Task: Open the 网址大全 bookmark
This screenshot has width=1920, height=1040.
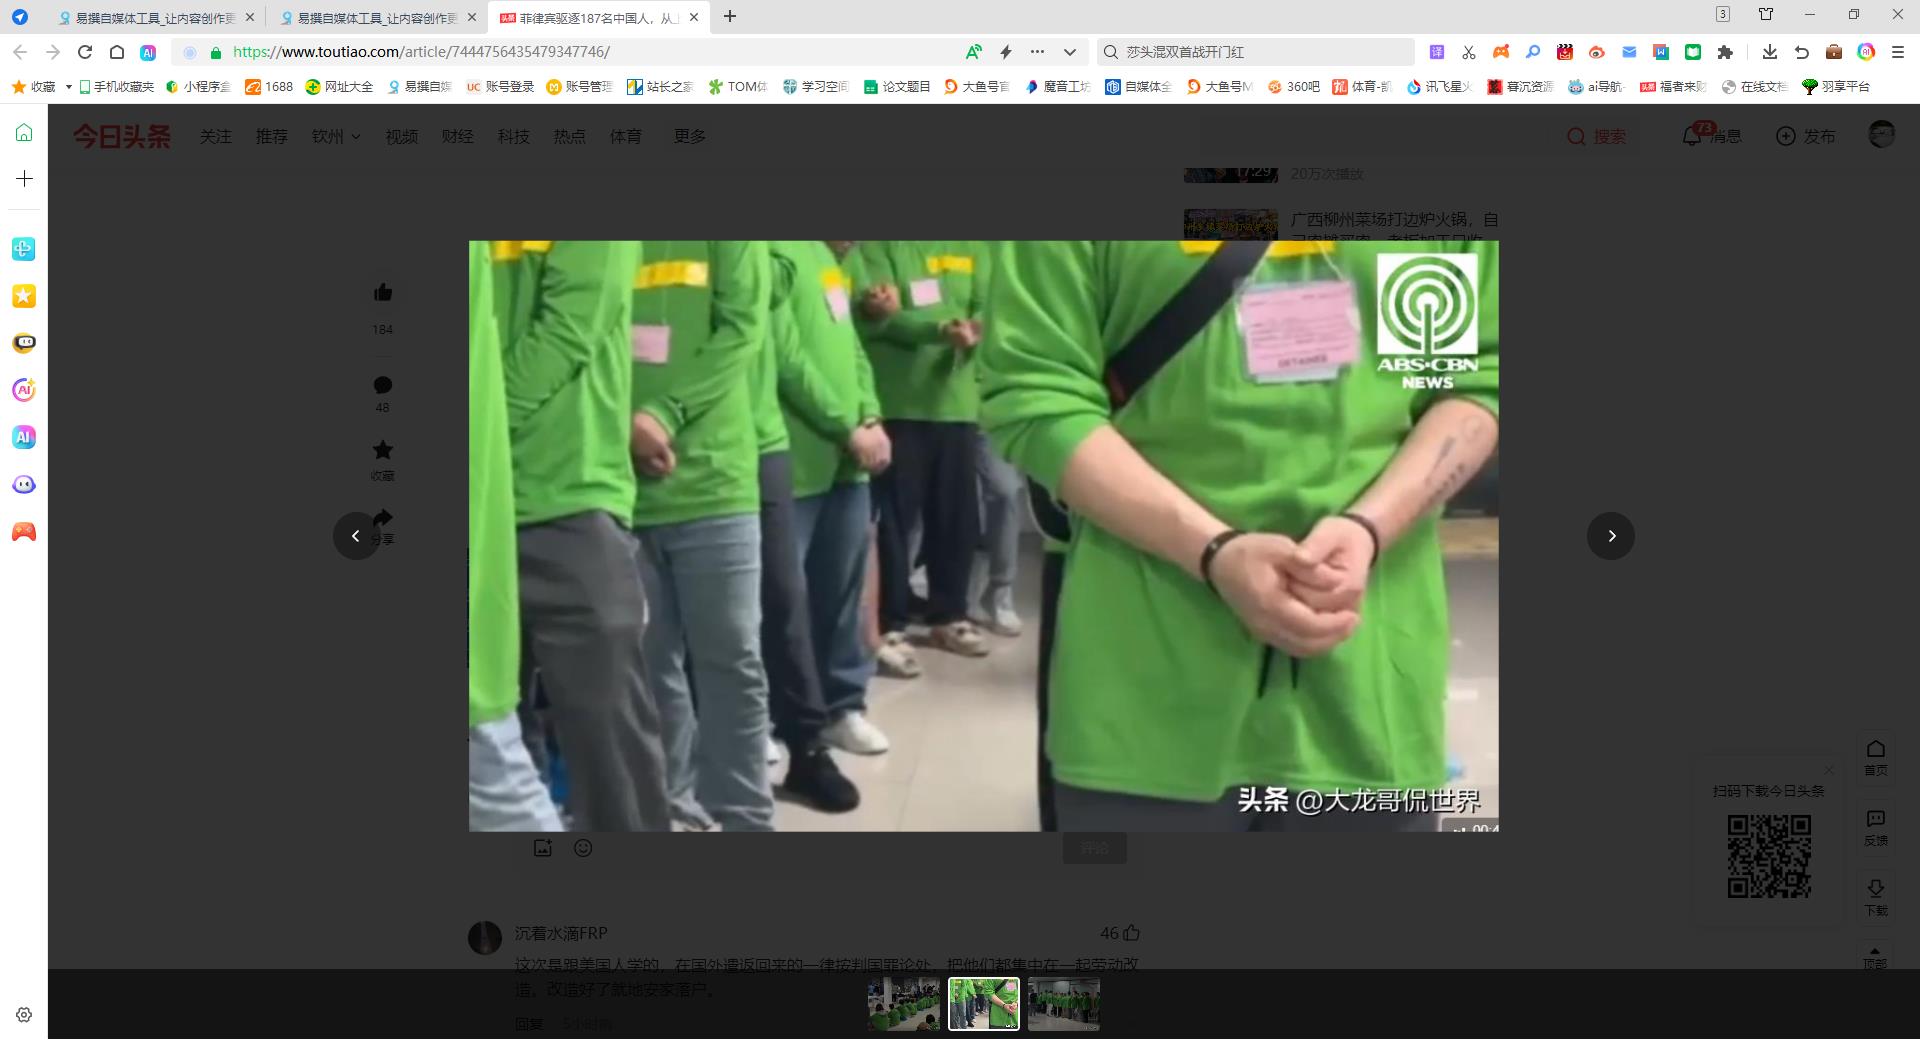Action: click(340, 87)
